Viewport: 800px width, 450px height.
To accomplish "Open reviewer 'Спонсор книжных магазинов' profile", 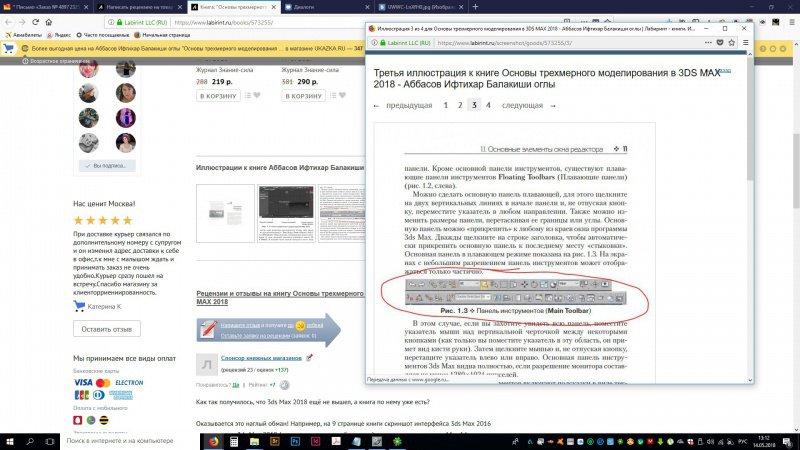I will click(x=261, y=358).
